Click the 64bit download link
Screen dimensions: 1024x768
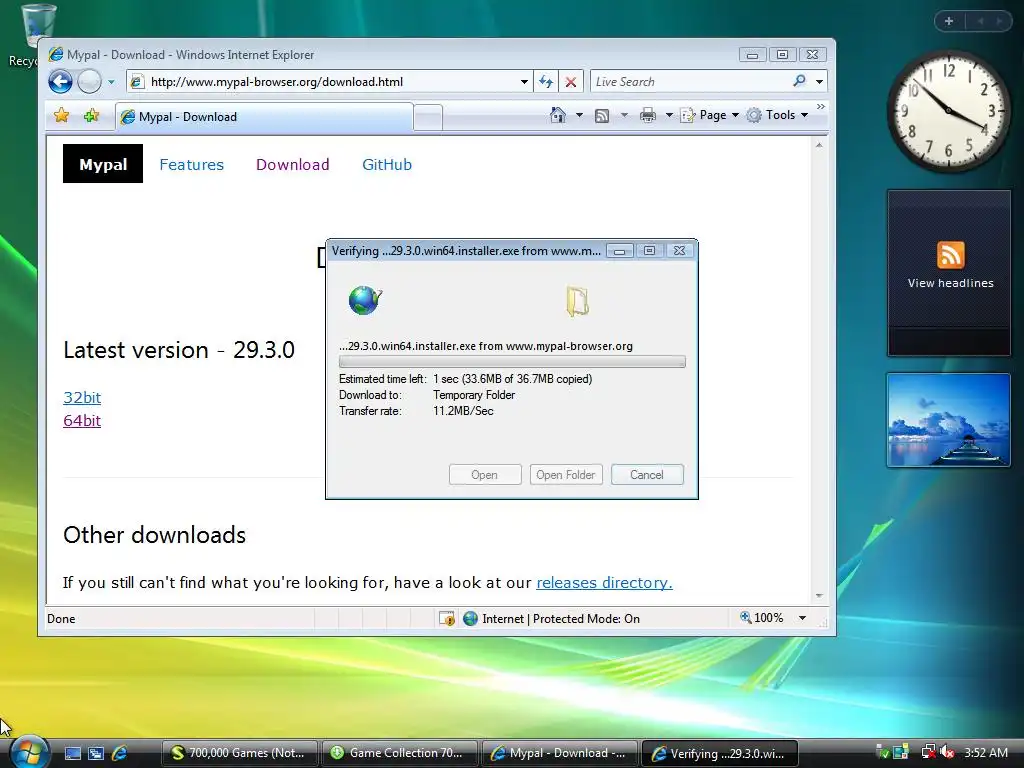click(x=82, y=421)
